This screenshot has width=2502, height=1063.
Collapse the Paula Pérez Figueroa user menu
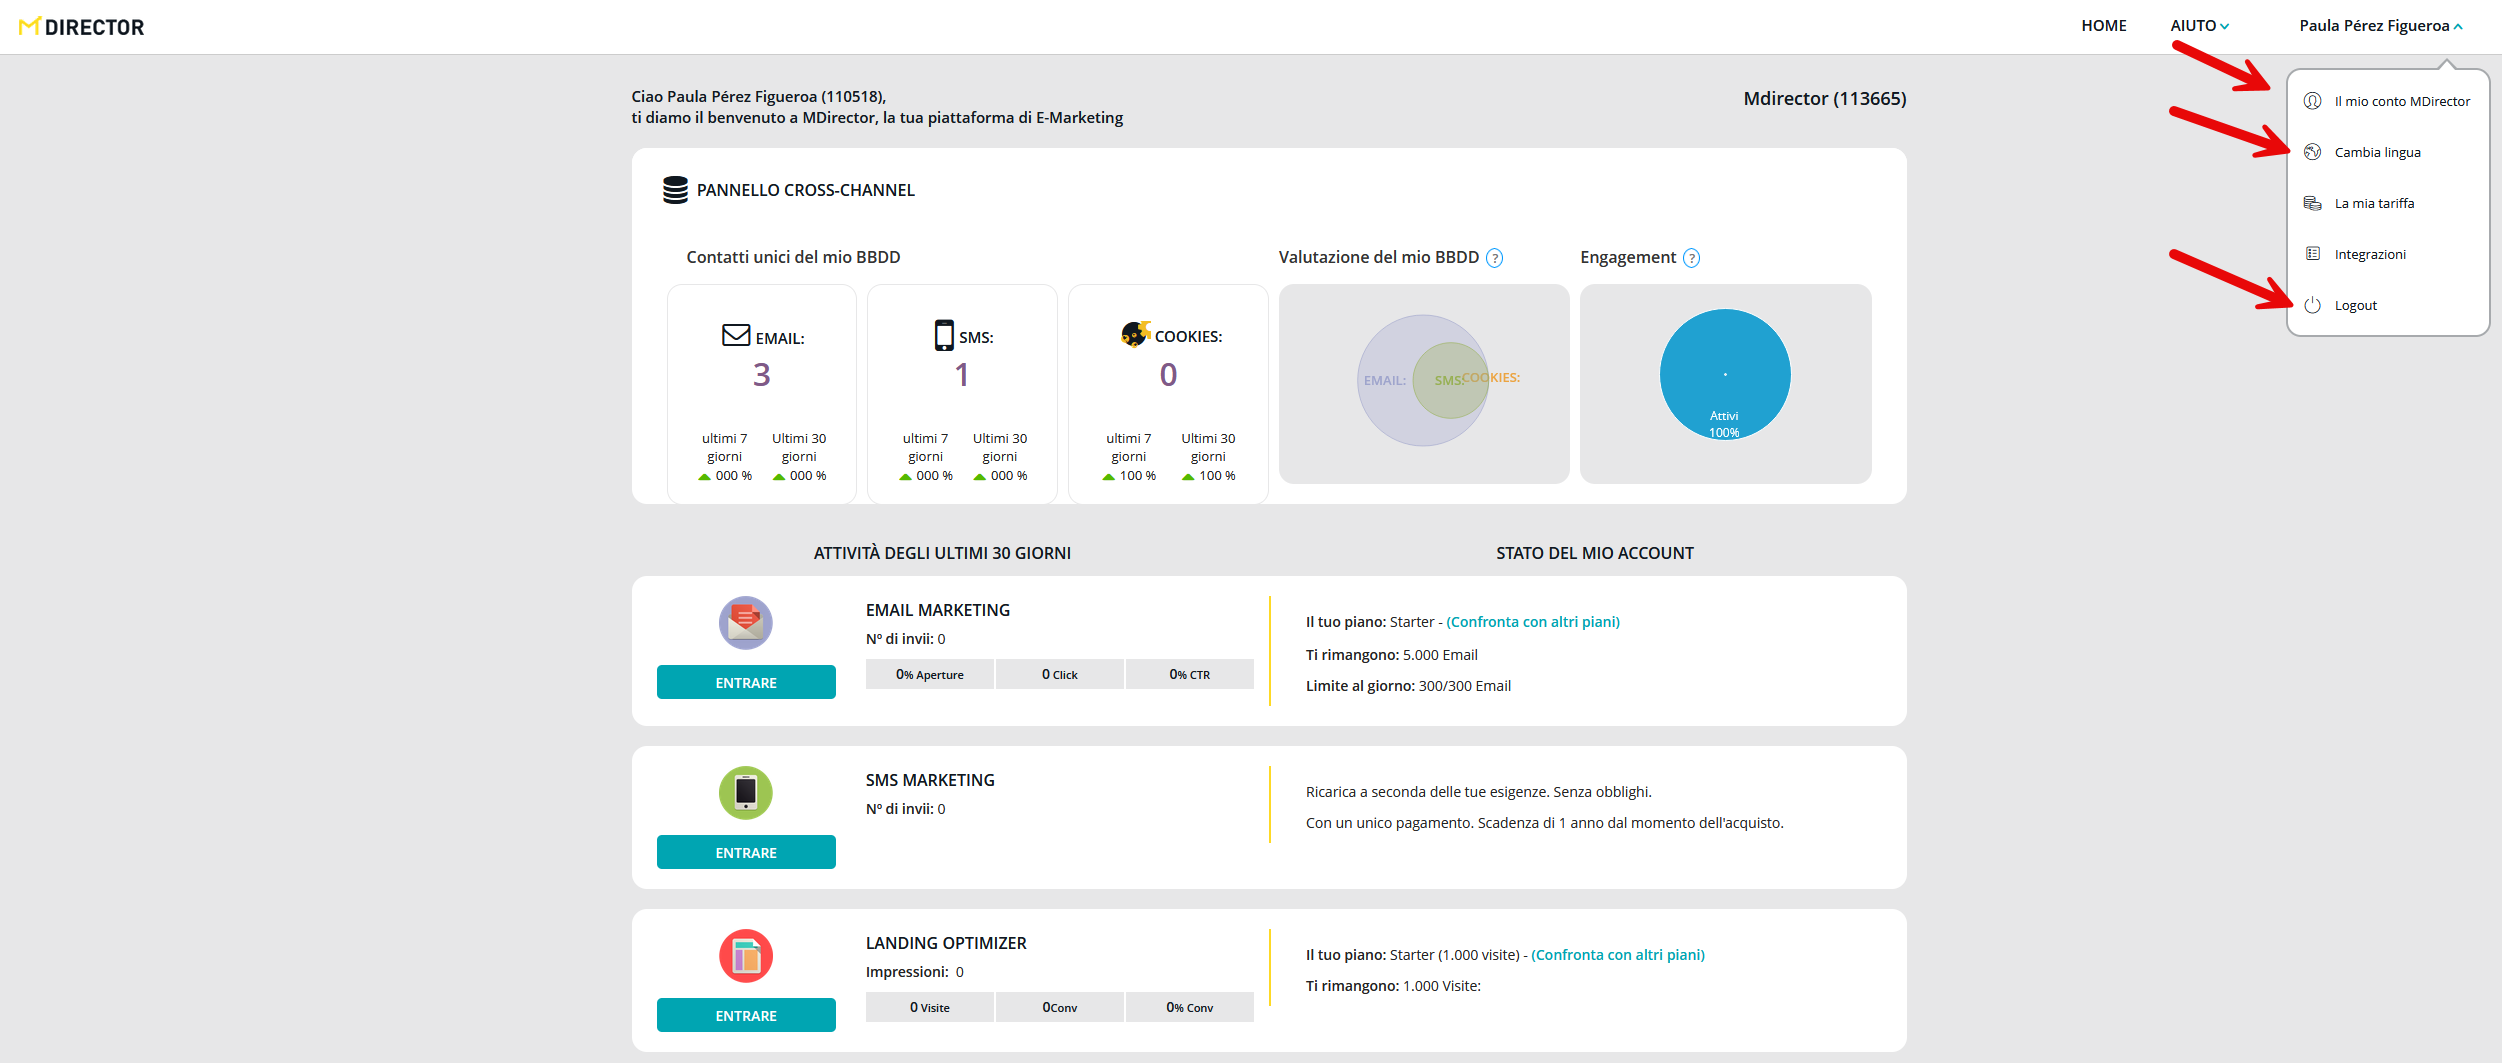coord(2380,26)
